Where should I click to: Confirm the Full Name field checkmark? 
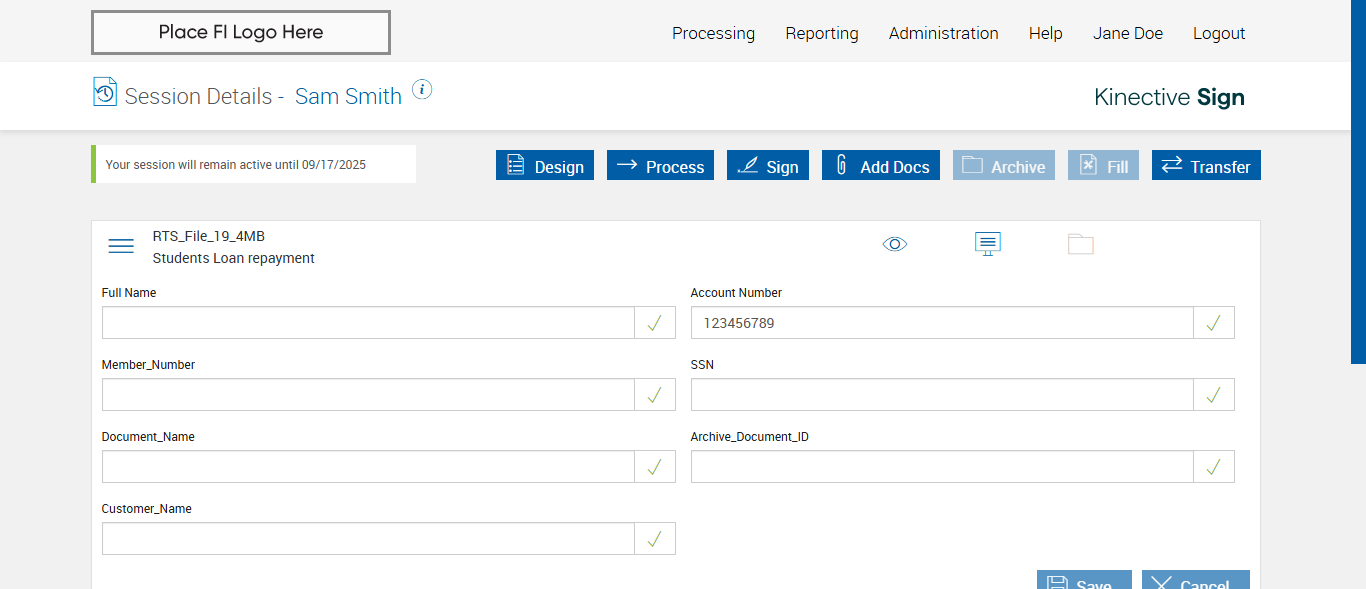[655, 323]
